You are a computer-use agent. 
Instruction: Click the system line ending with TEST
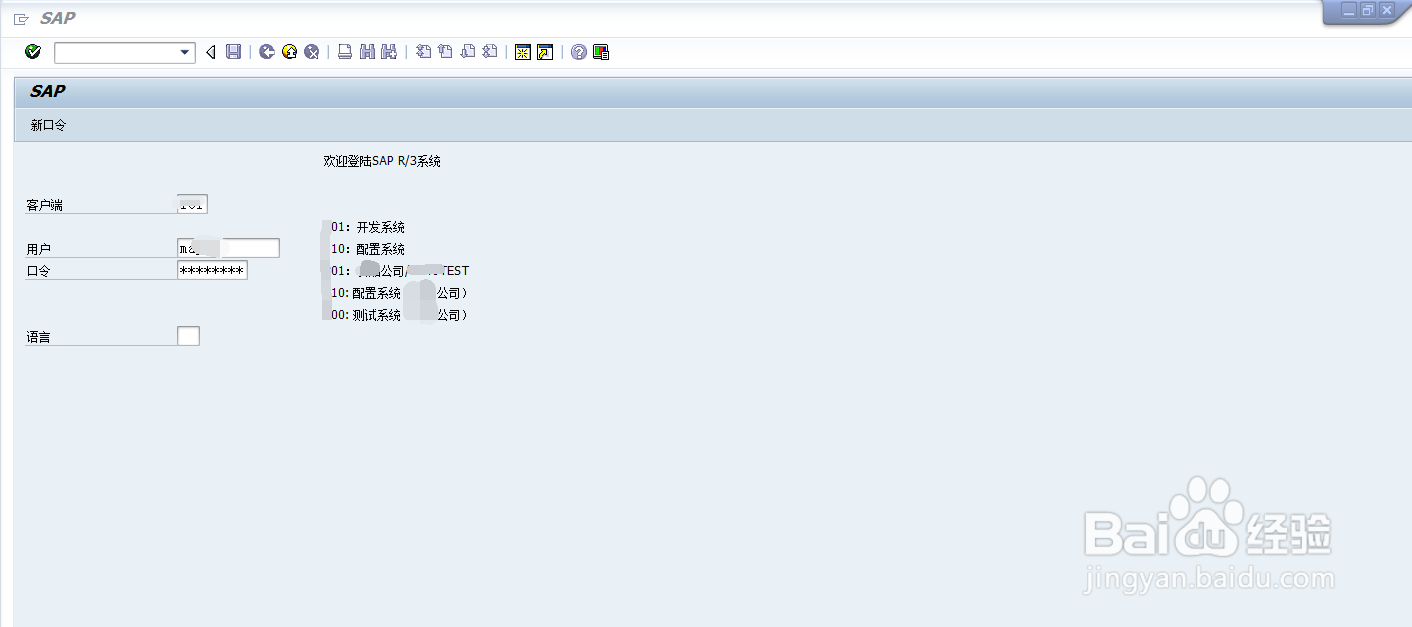400,271
